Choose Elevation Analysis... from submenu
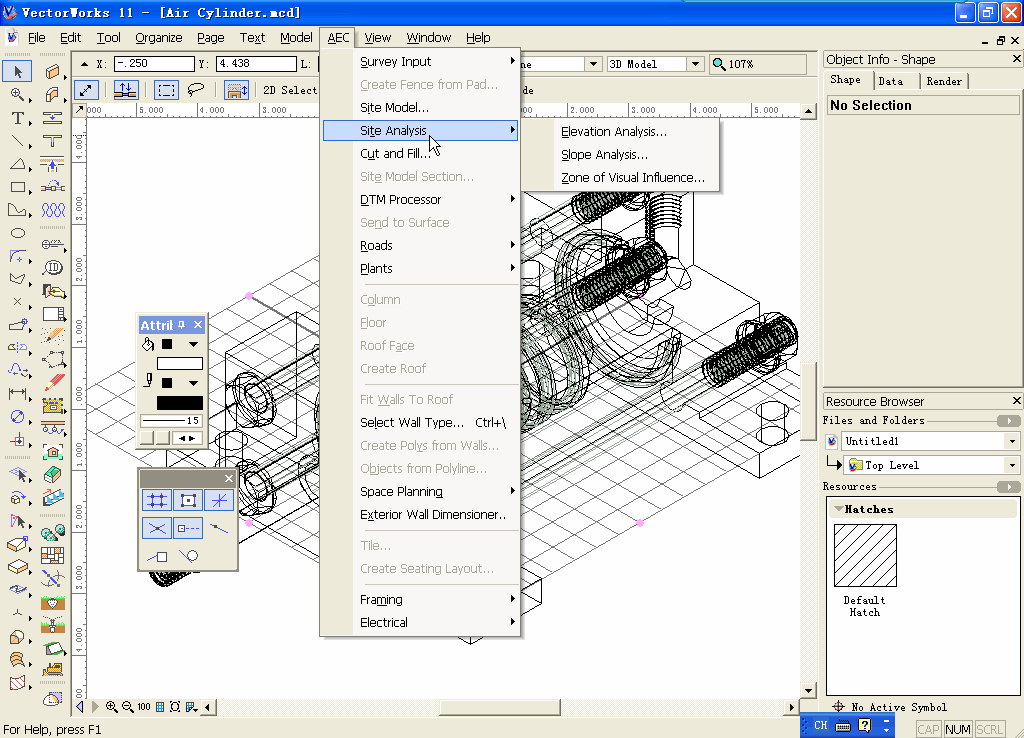The width and height of the screenshot is (1024, 738). point(614,132)
